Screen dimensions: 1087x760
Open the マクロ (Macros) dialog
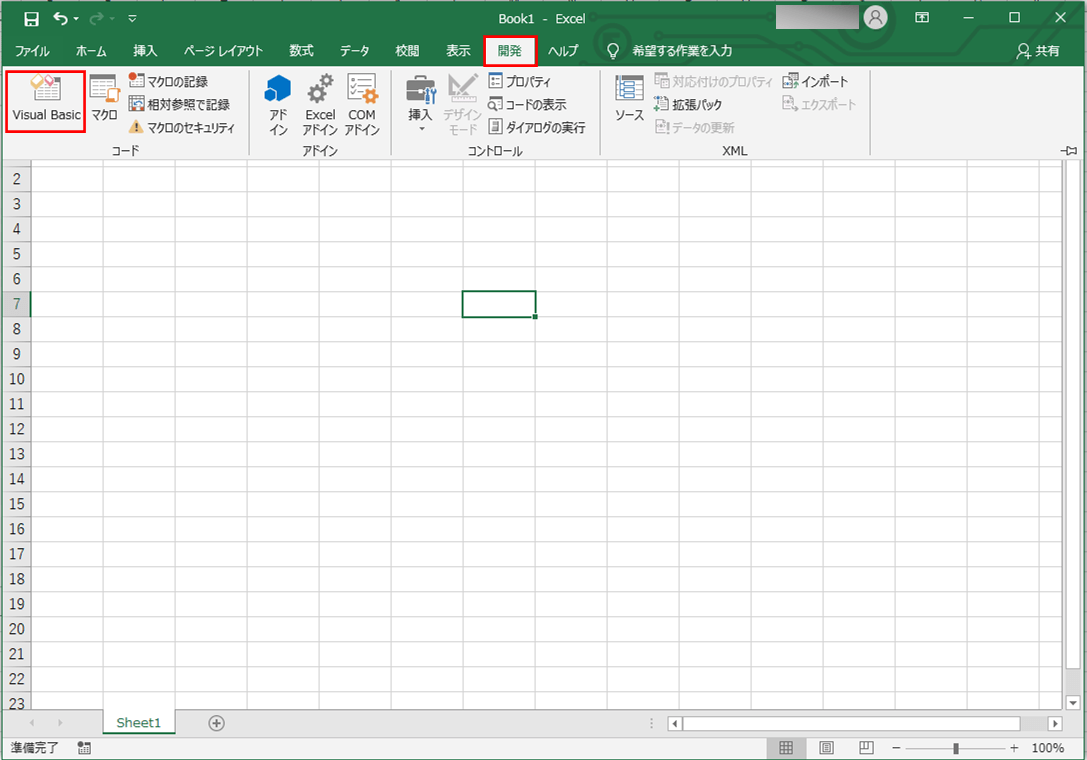coord(104,102)
